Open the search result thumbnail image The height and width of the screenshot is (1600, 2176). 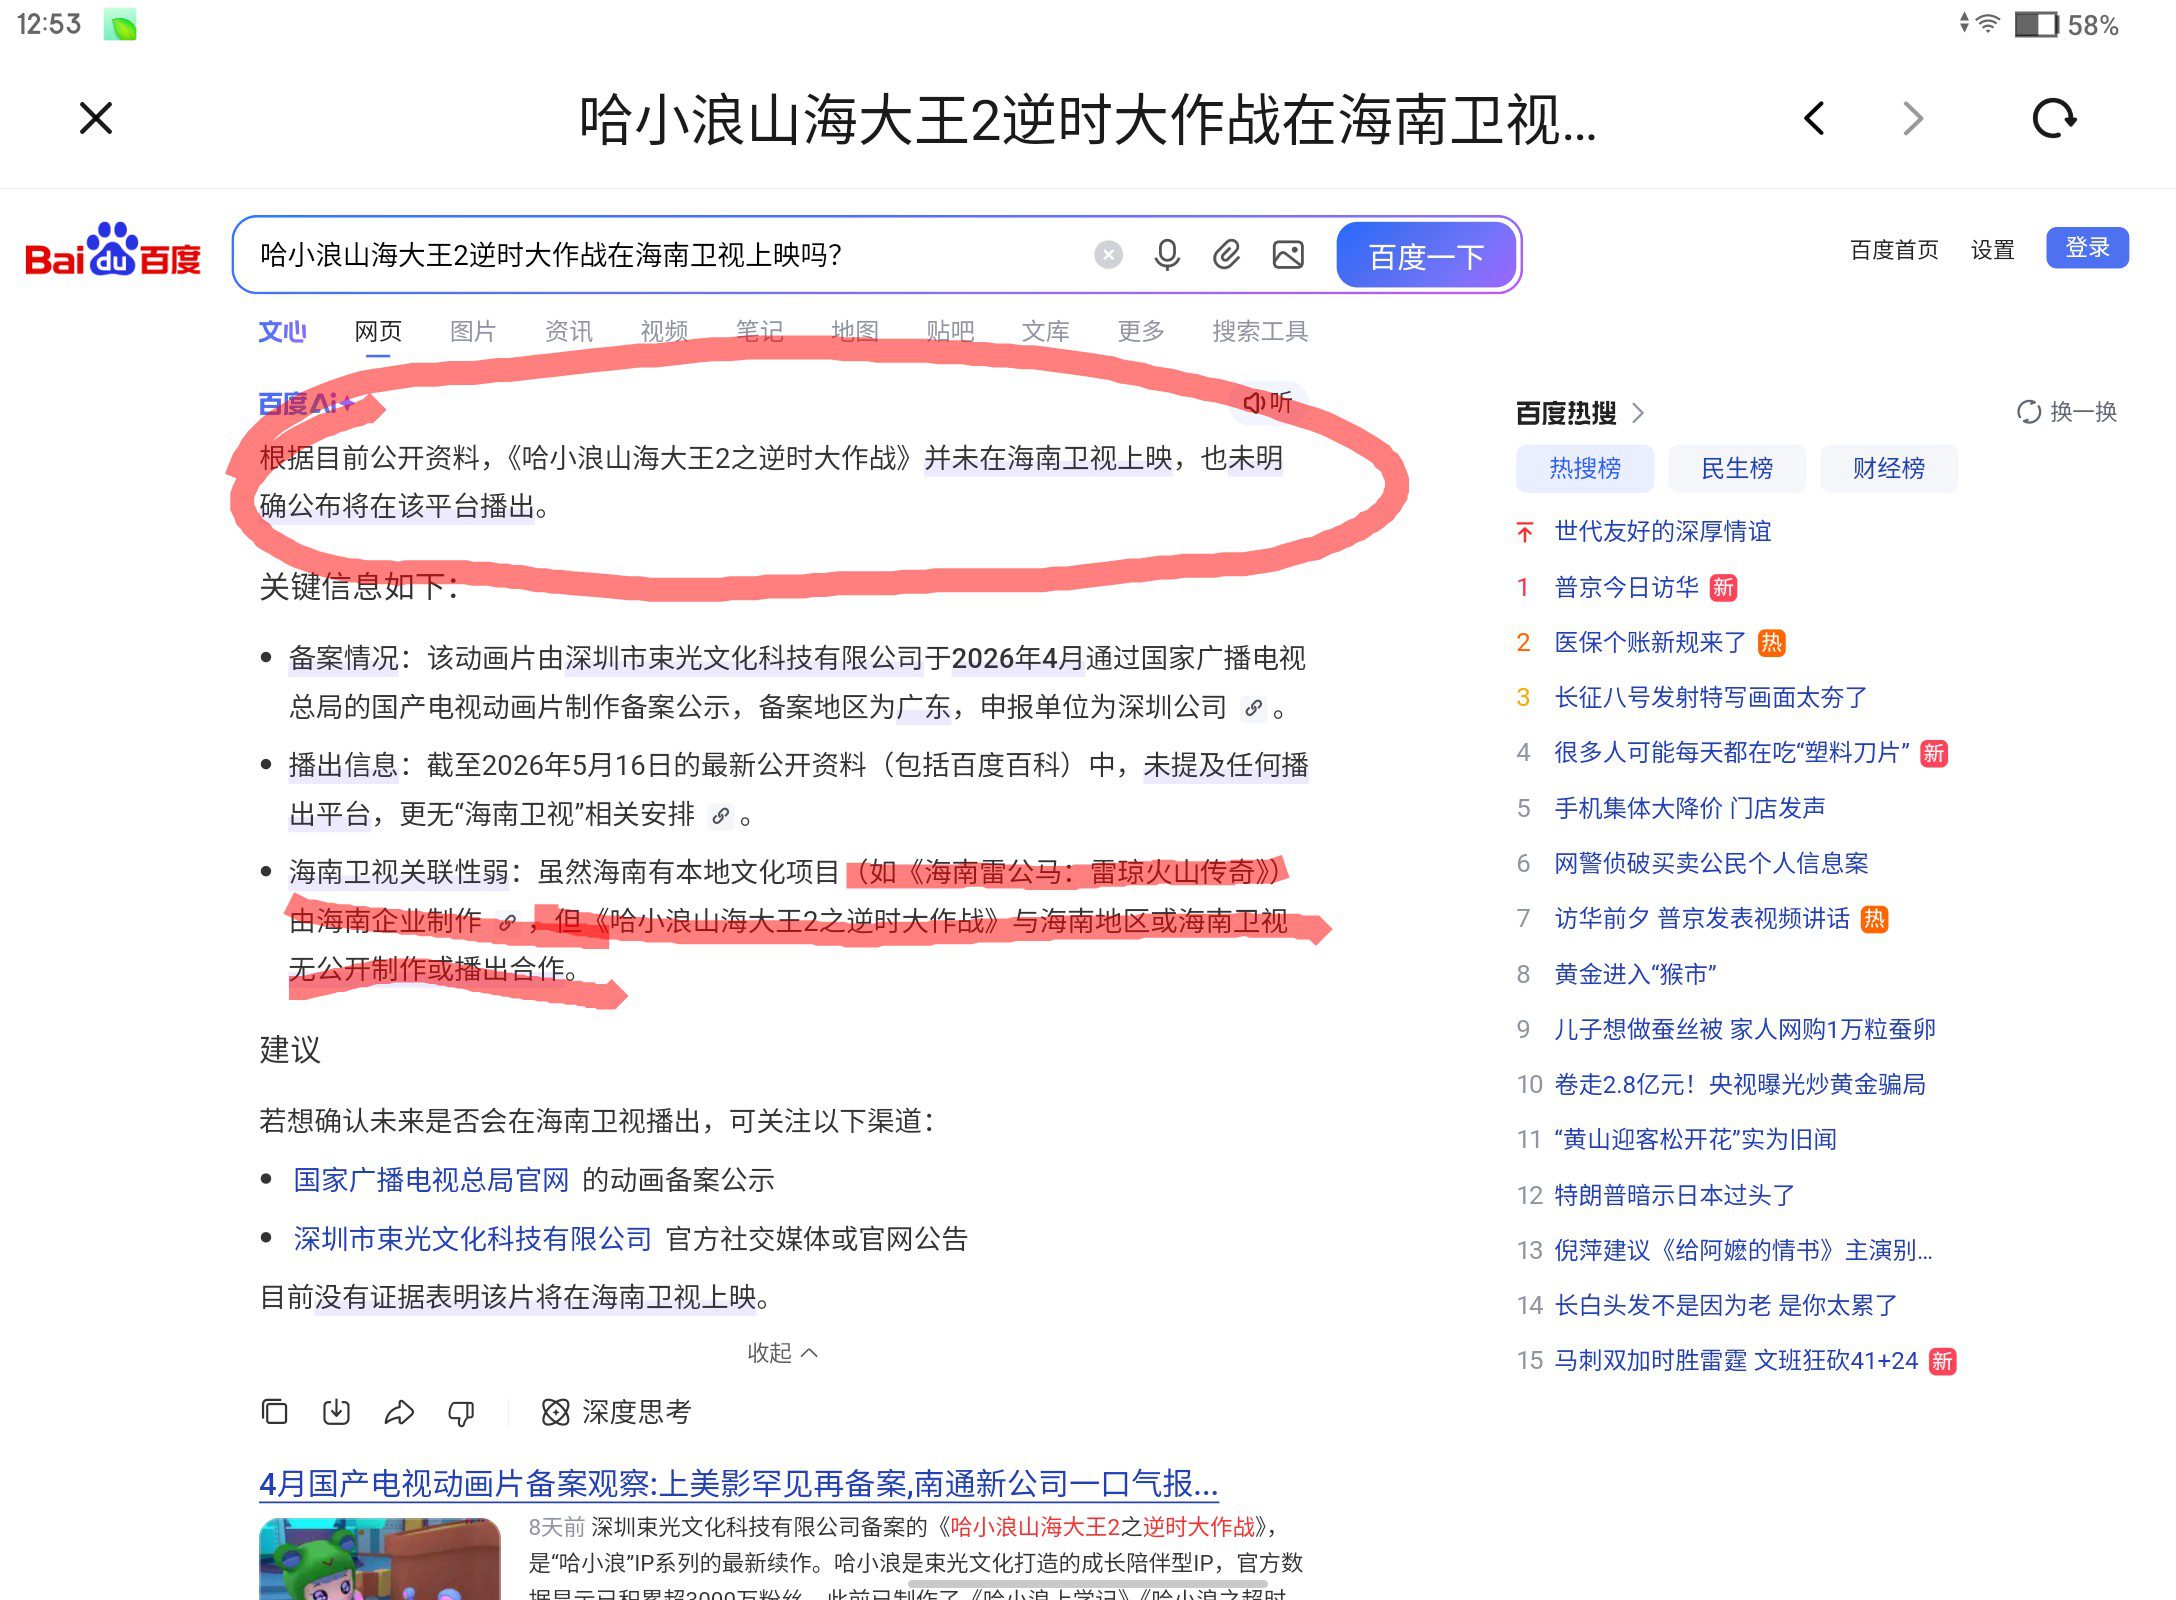point(380,1558)
